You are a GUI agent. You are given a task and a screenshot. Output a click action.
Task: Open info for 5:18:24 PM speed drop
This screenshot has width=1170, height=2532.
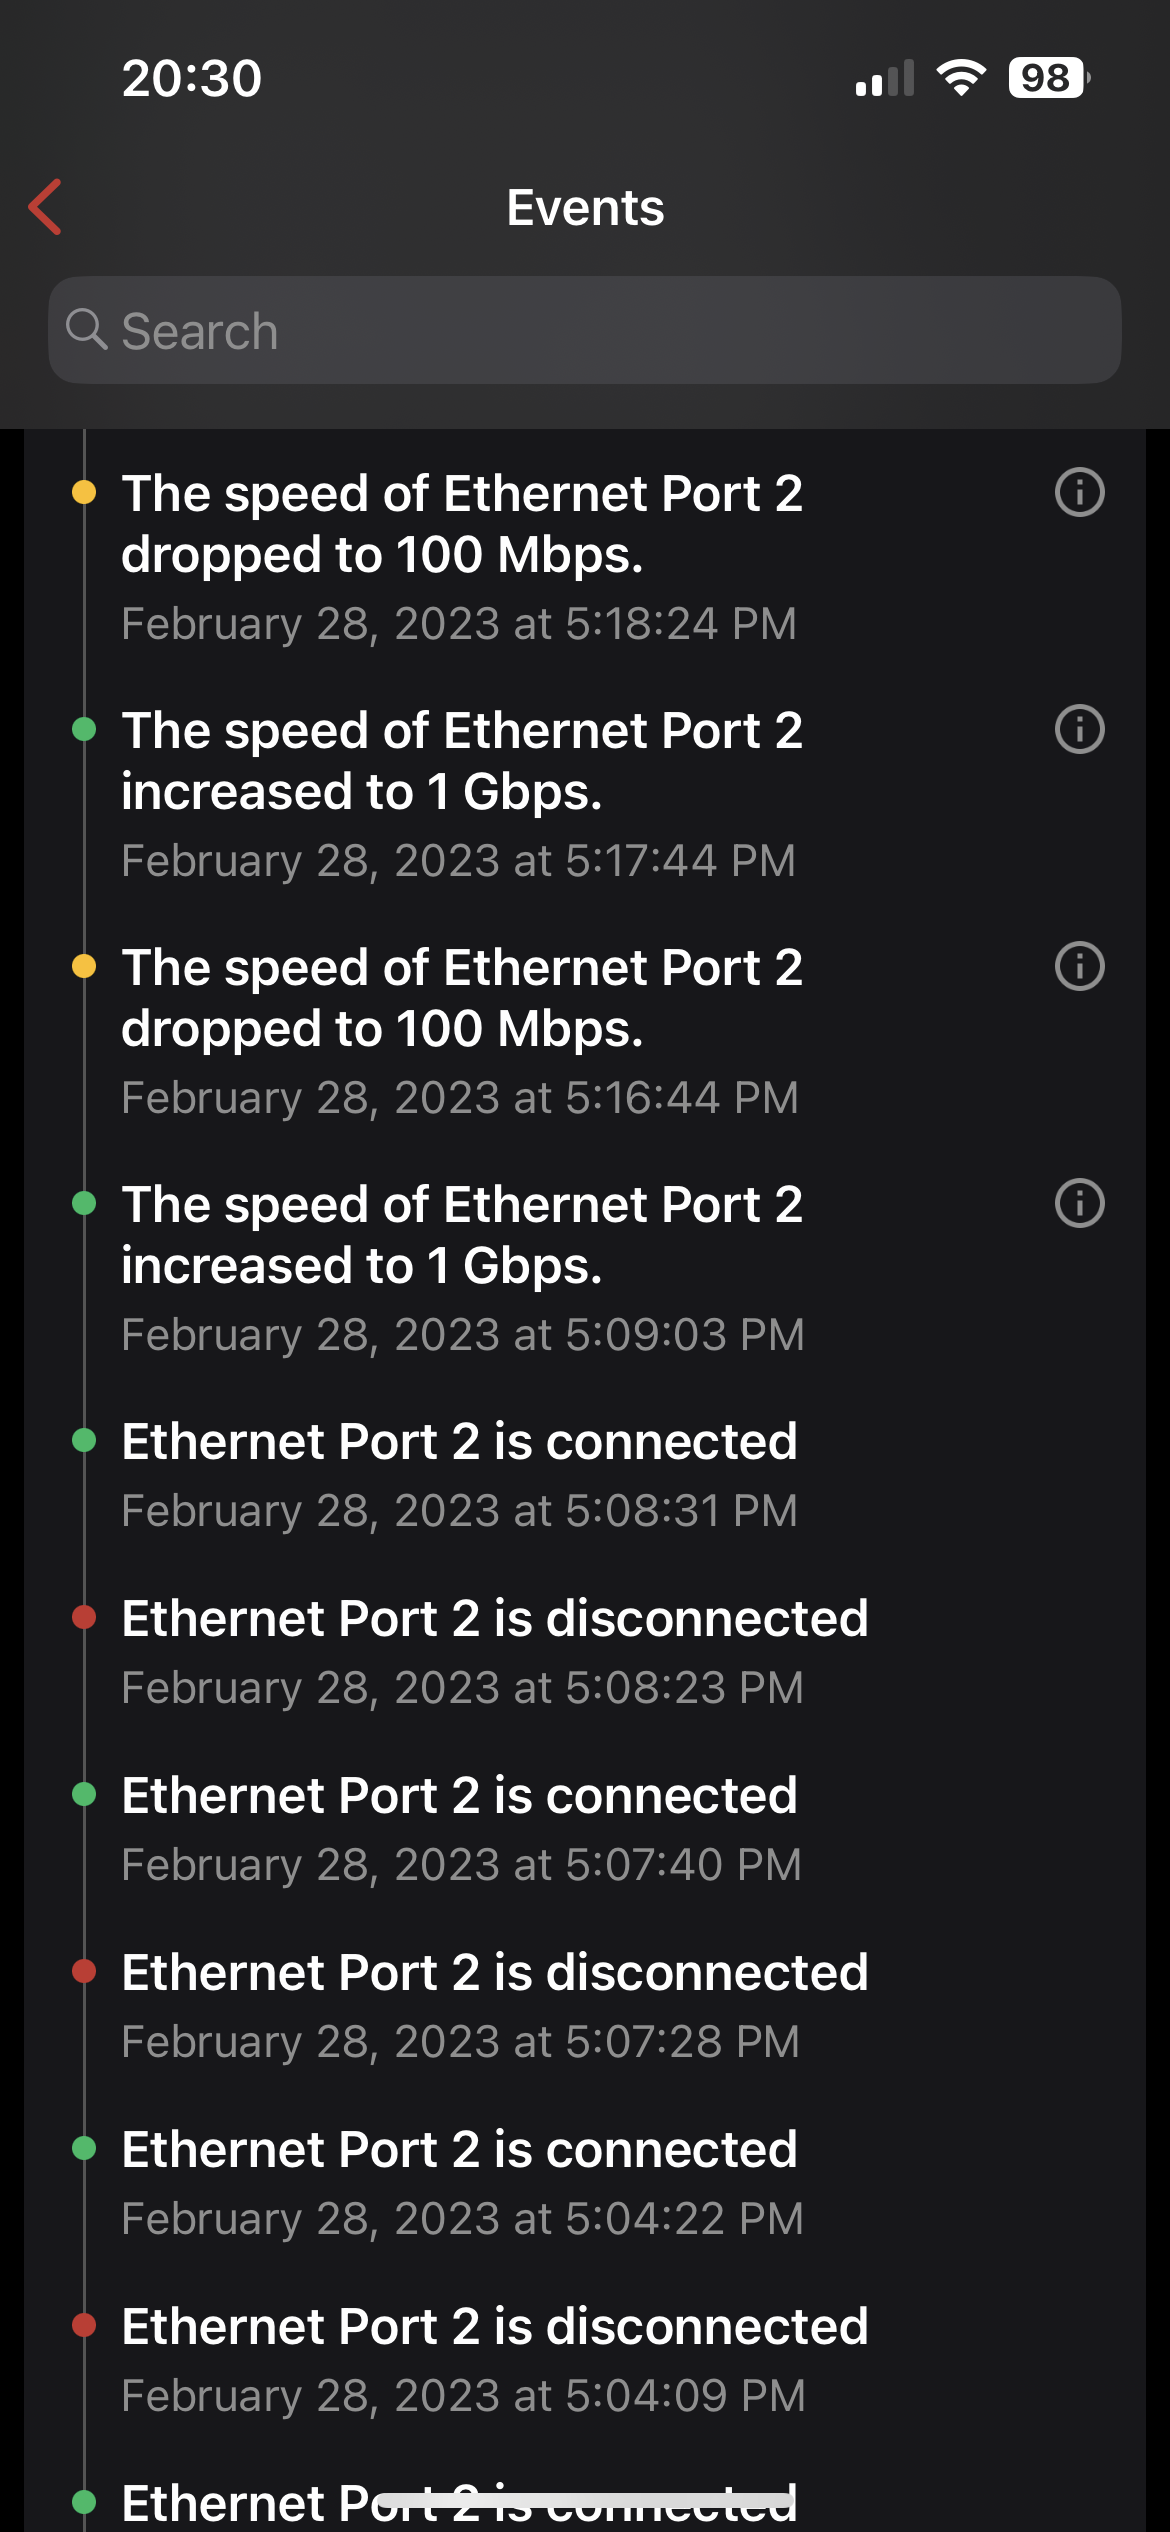click(x=1079, y=493)
